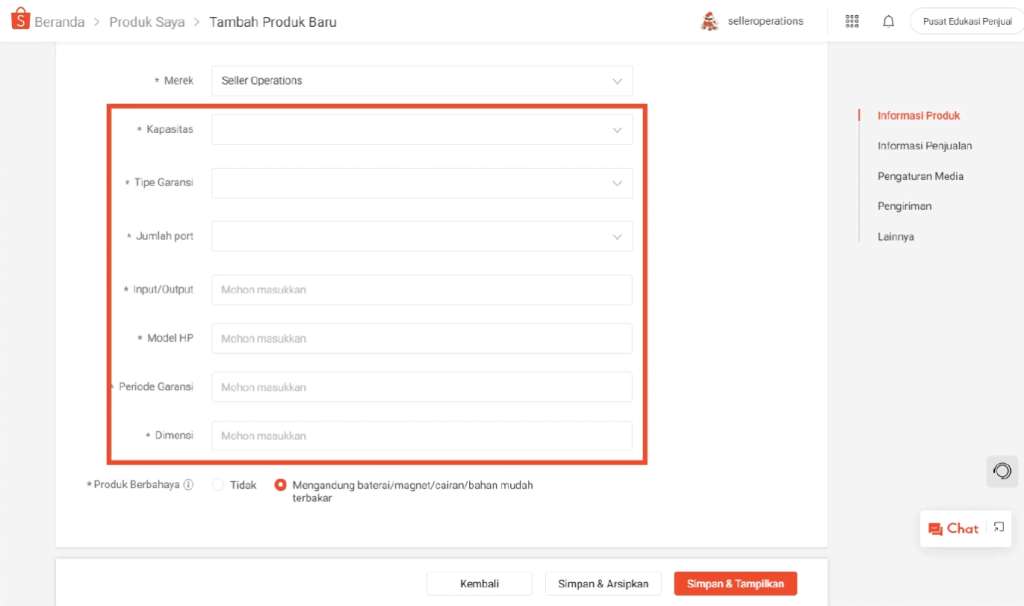The image size is (1024, 606).
Task: Go to Informasi Produk section
Action: click(x=918, y=116)
